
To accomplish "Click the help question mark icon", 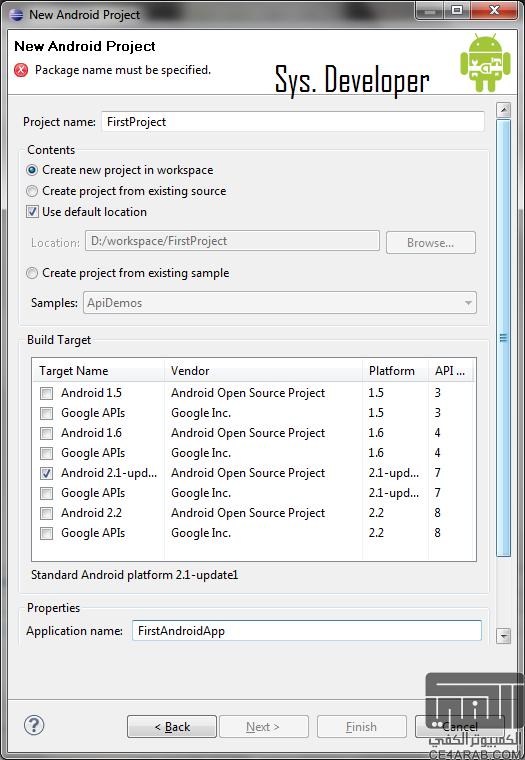I will pos(34,725).
